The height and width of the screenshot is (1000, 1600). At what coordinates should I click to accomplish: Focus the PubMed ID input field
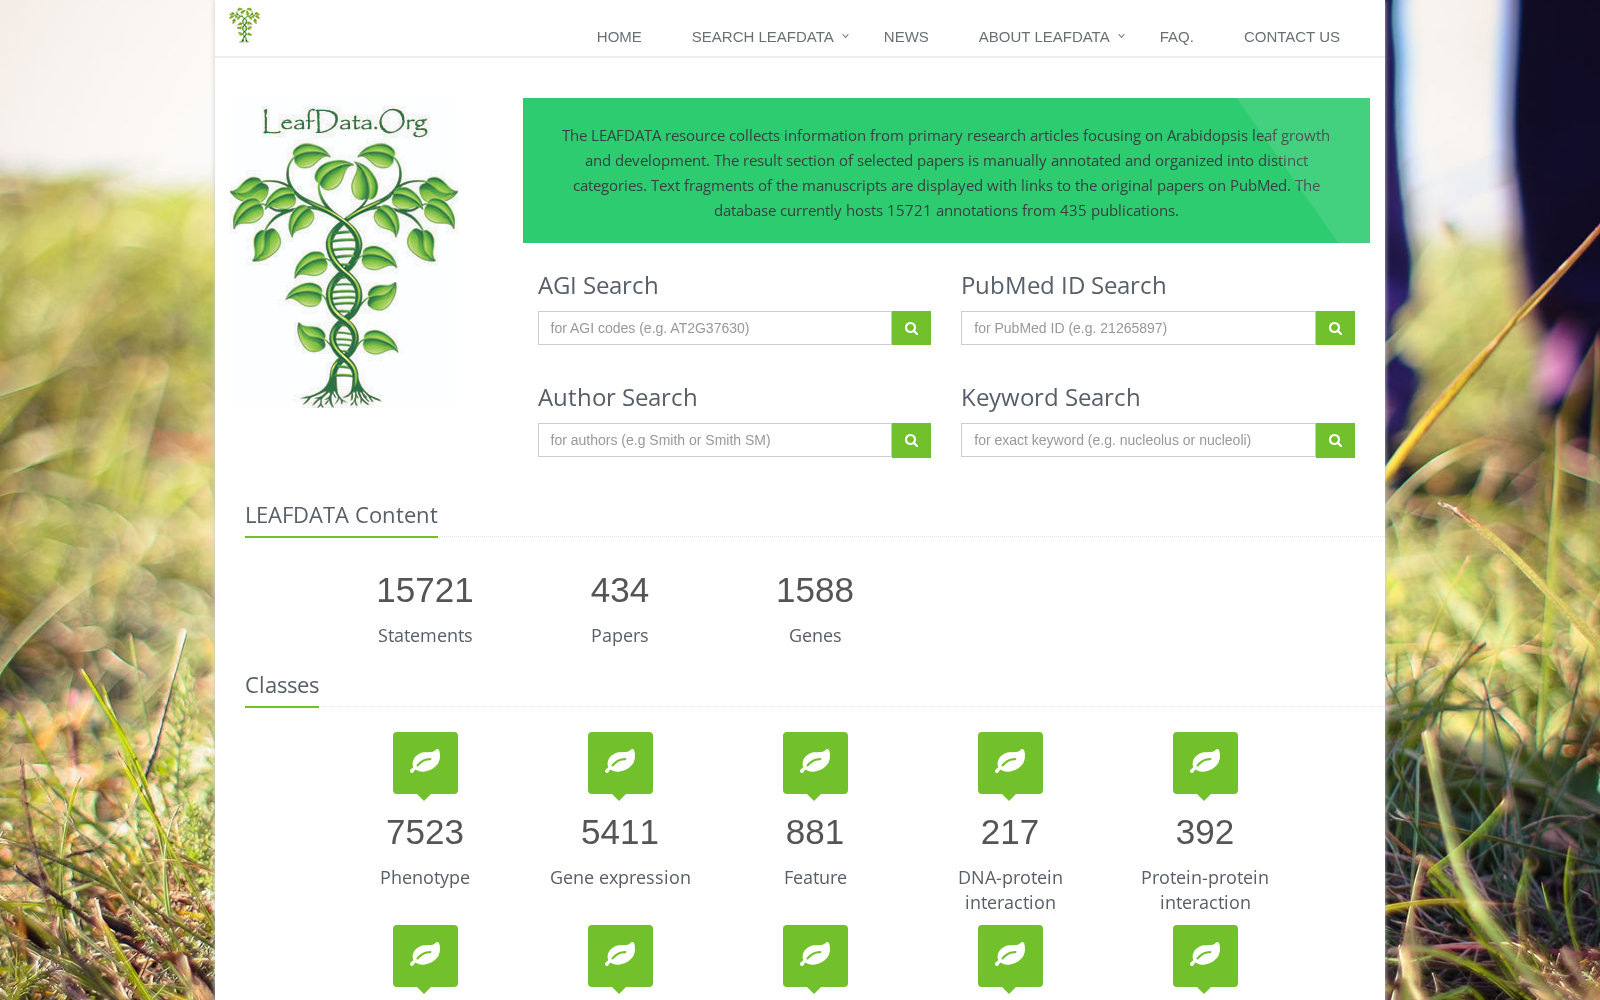click(x=1138, y=328)
